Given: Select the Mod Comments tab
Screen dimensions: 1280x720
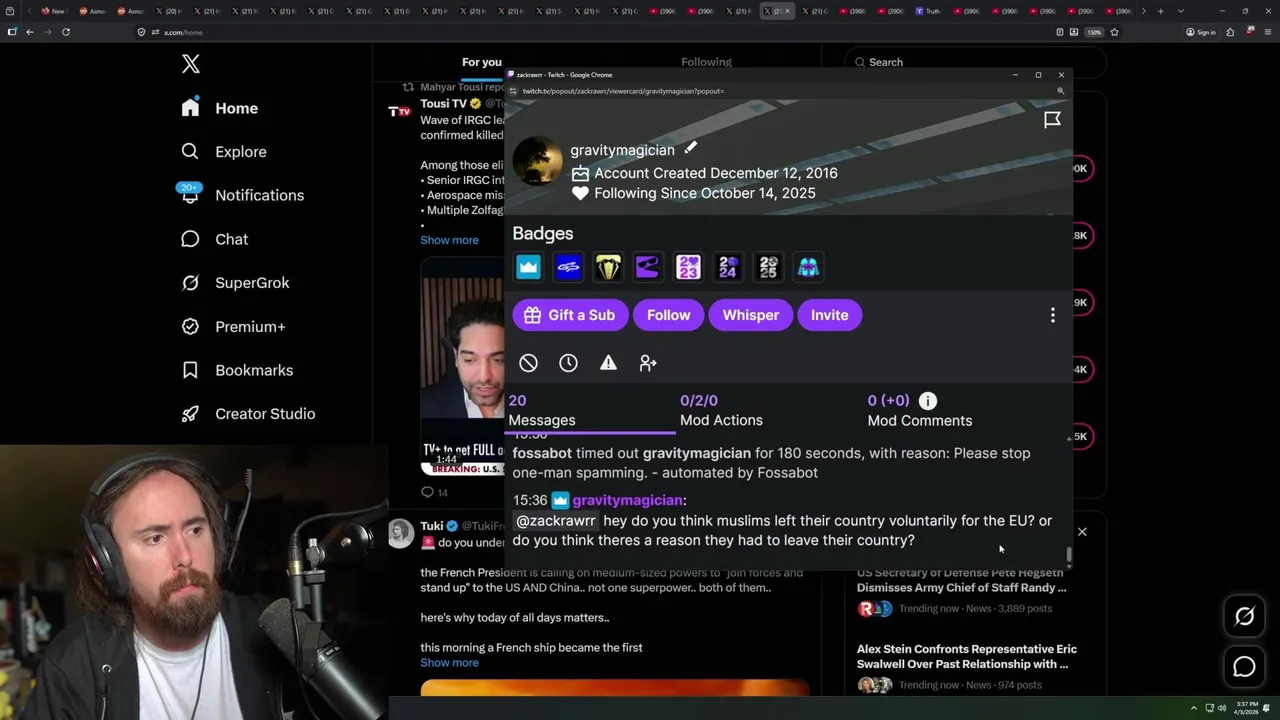Looking at the screenshot, I should coord(919,411).
